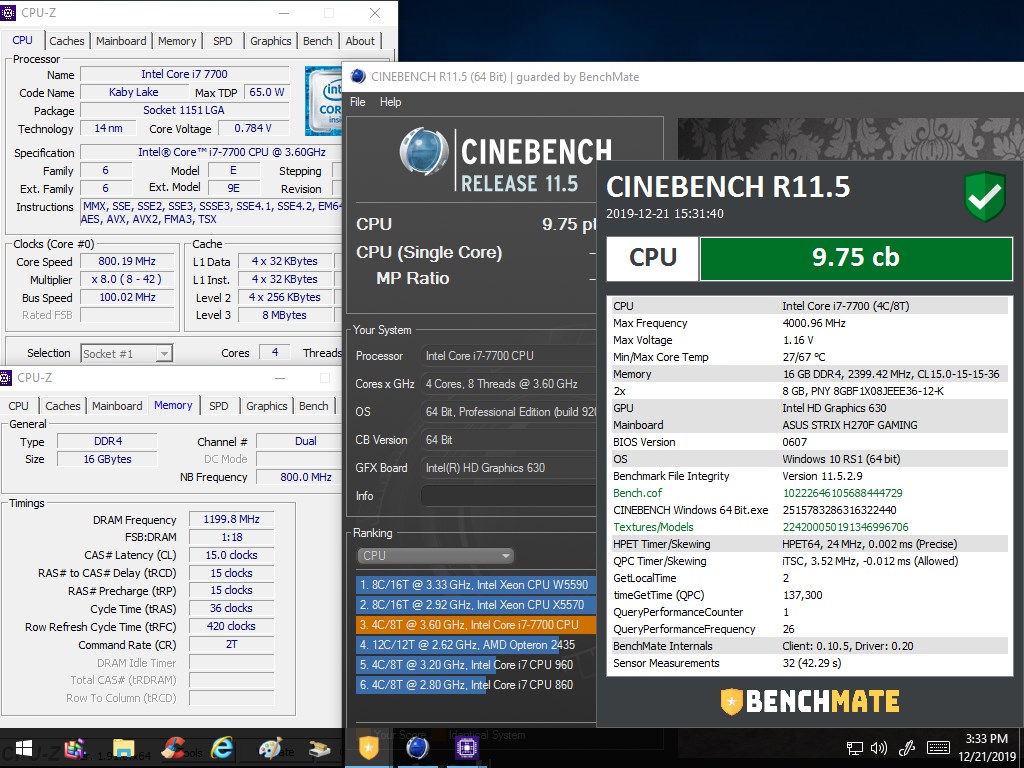
Task: Open the touch keyboard tray icon
Action: pos(938,748)
